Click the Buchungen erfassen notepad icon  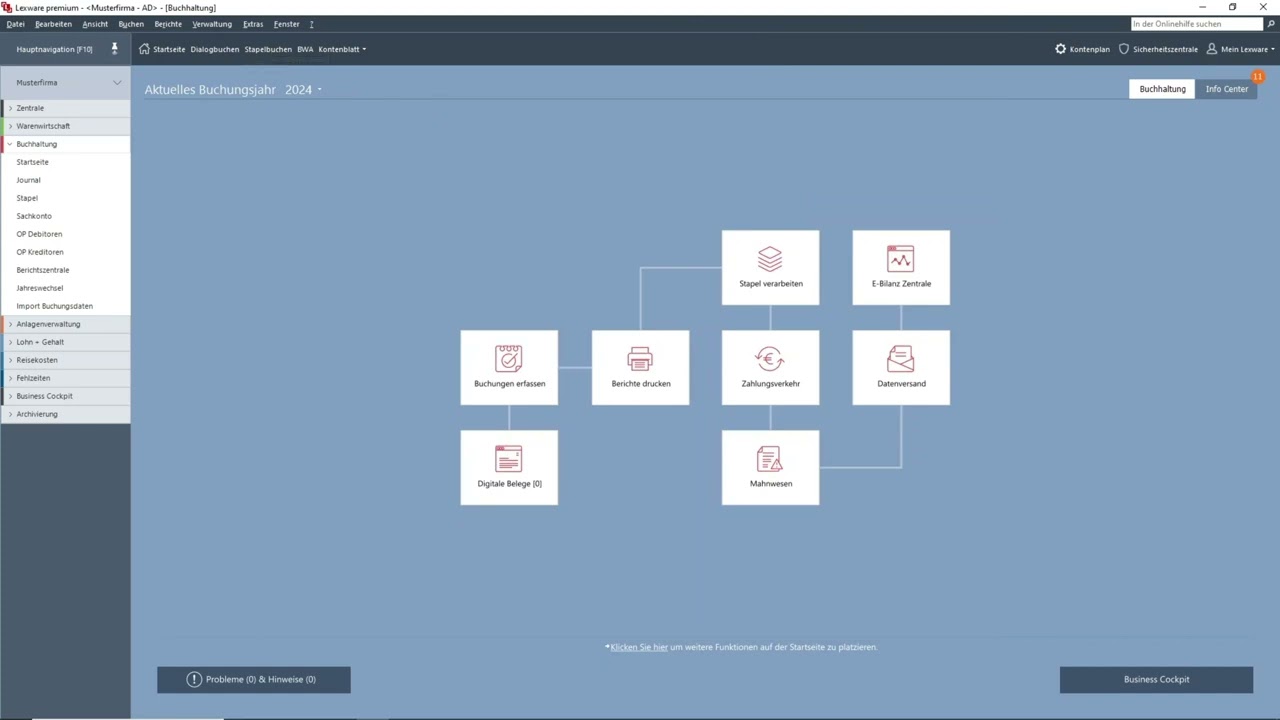[509, 358]
